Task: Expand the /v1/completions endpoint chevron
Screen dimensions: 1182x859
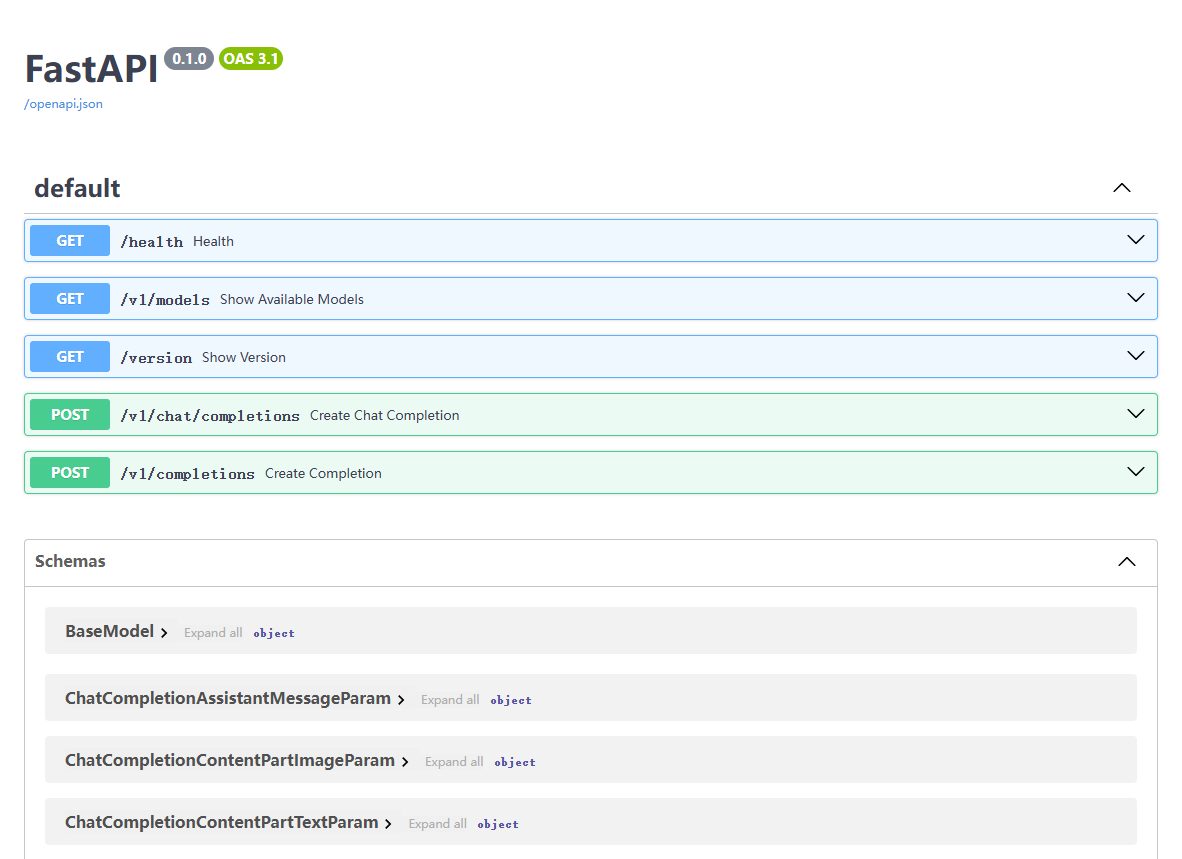Action: pyautogui.click(x=1135, y=472)
